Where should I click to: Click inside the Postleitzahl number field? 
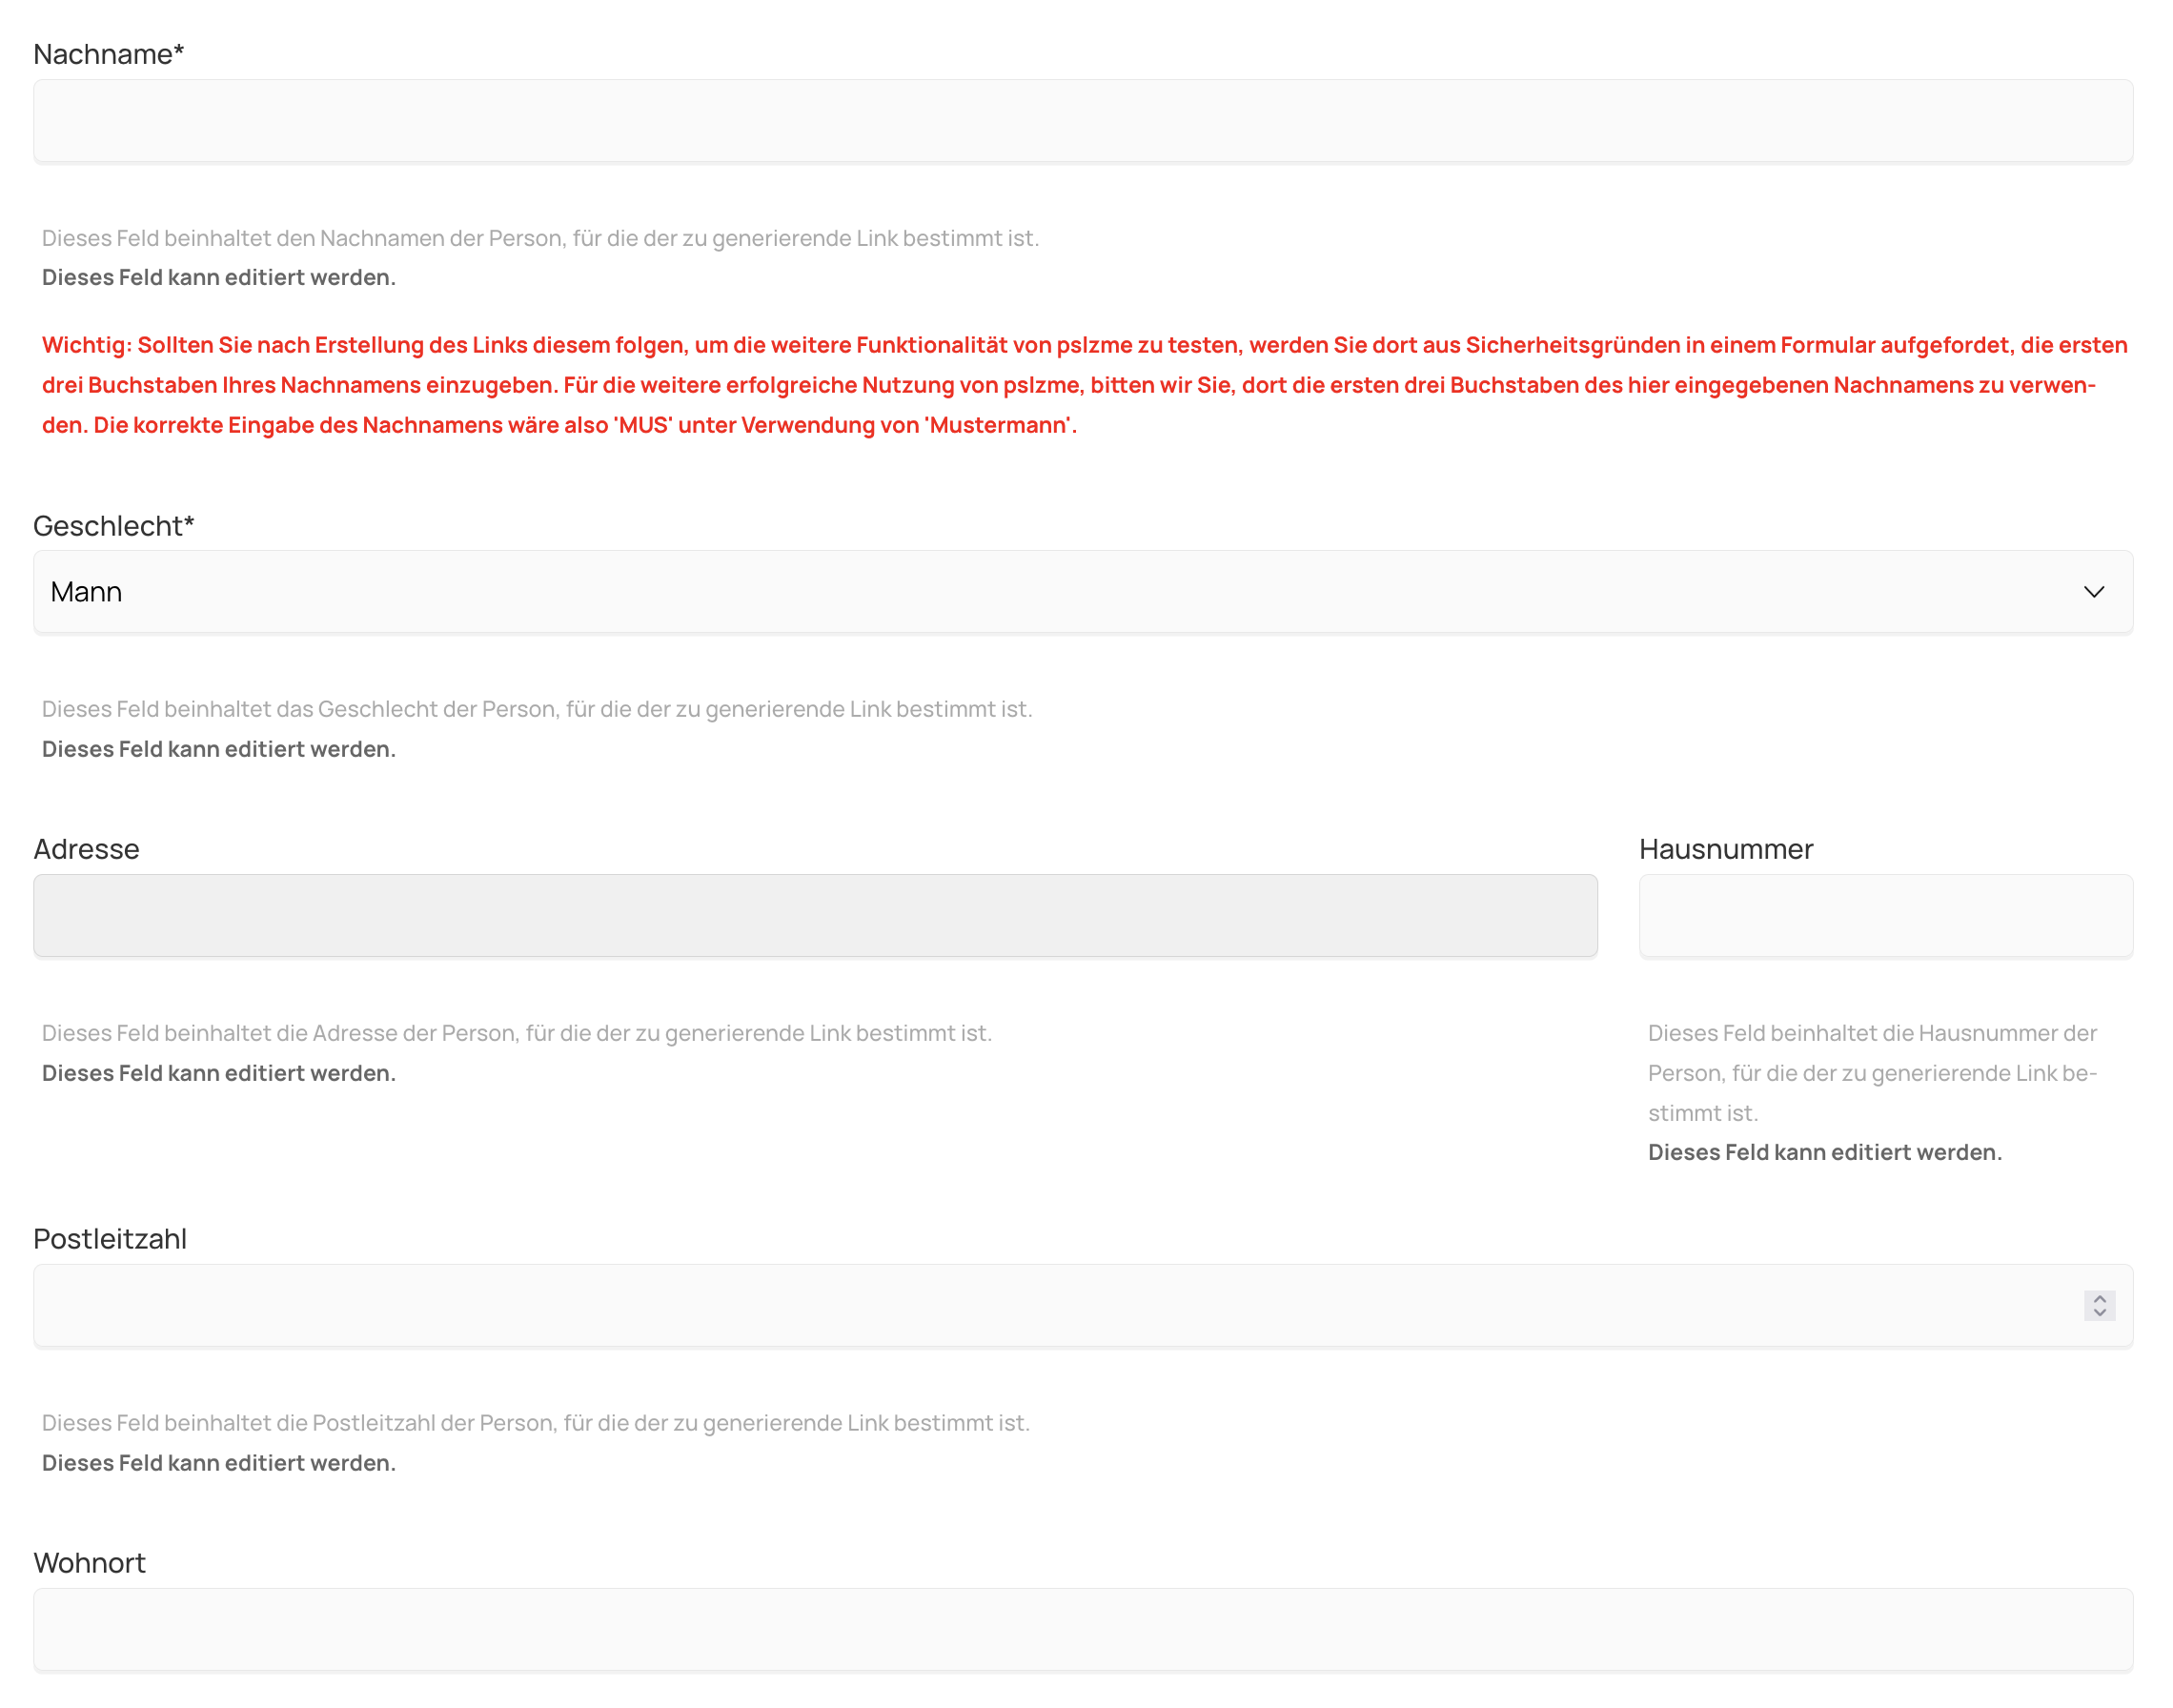tap(1050, 1306)
